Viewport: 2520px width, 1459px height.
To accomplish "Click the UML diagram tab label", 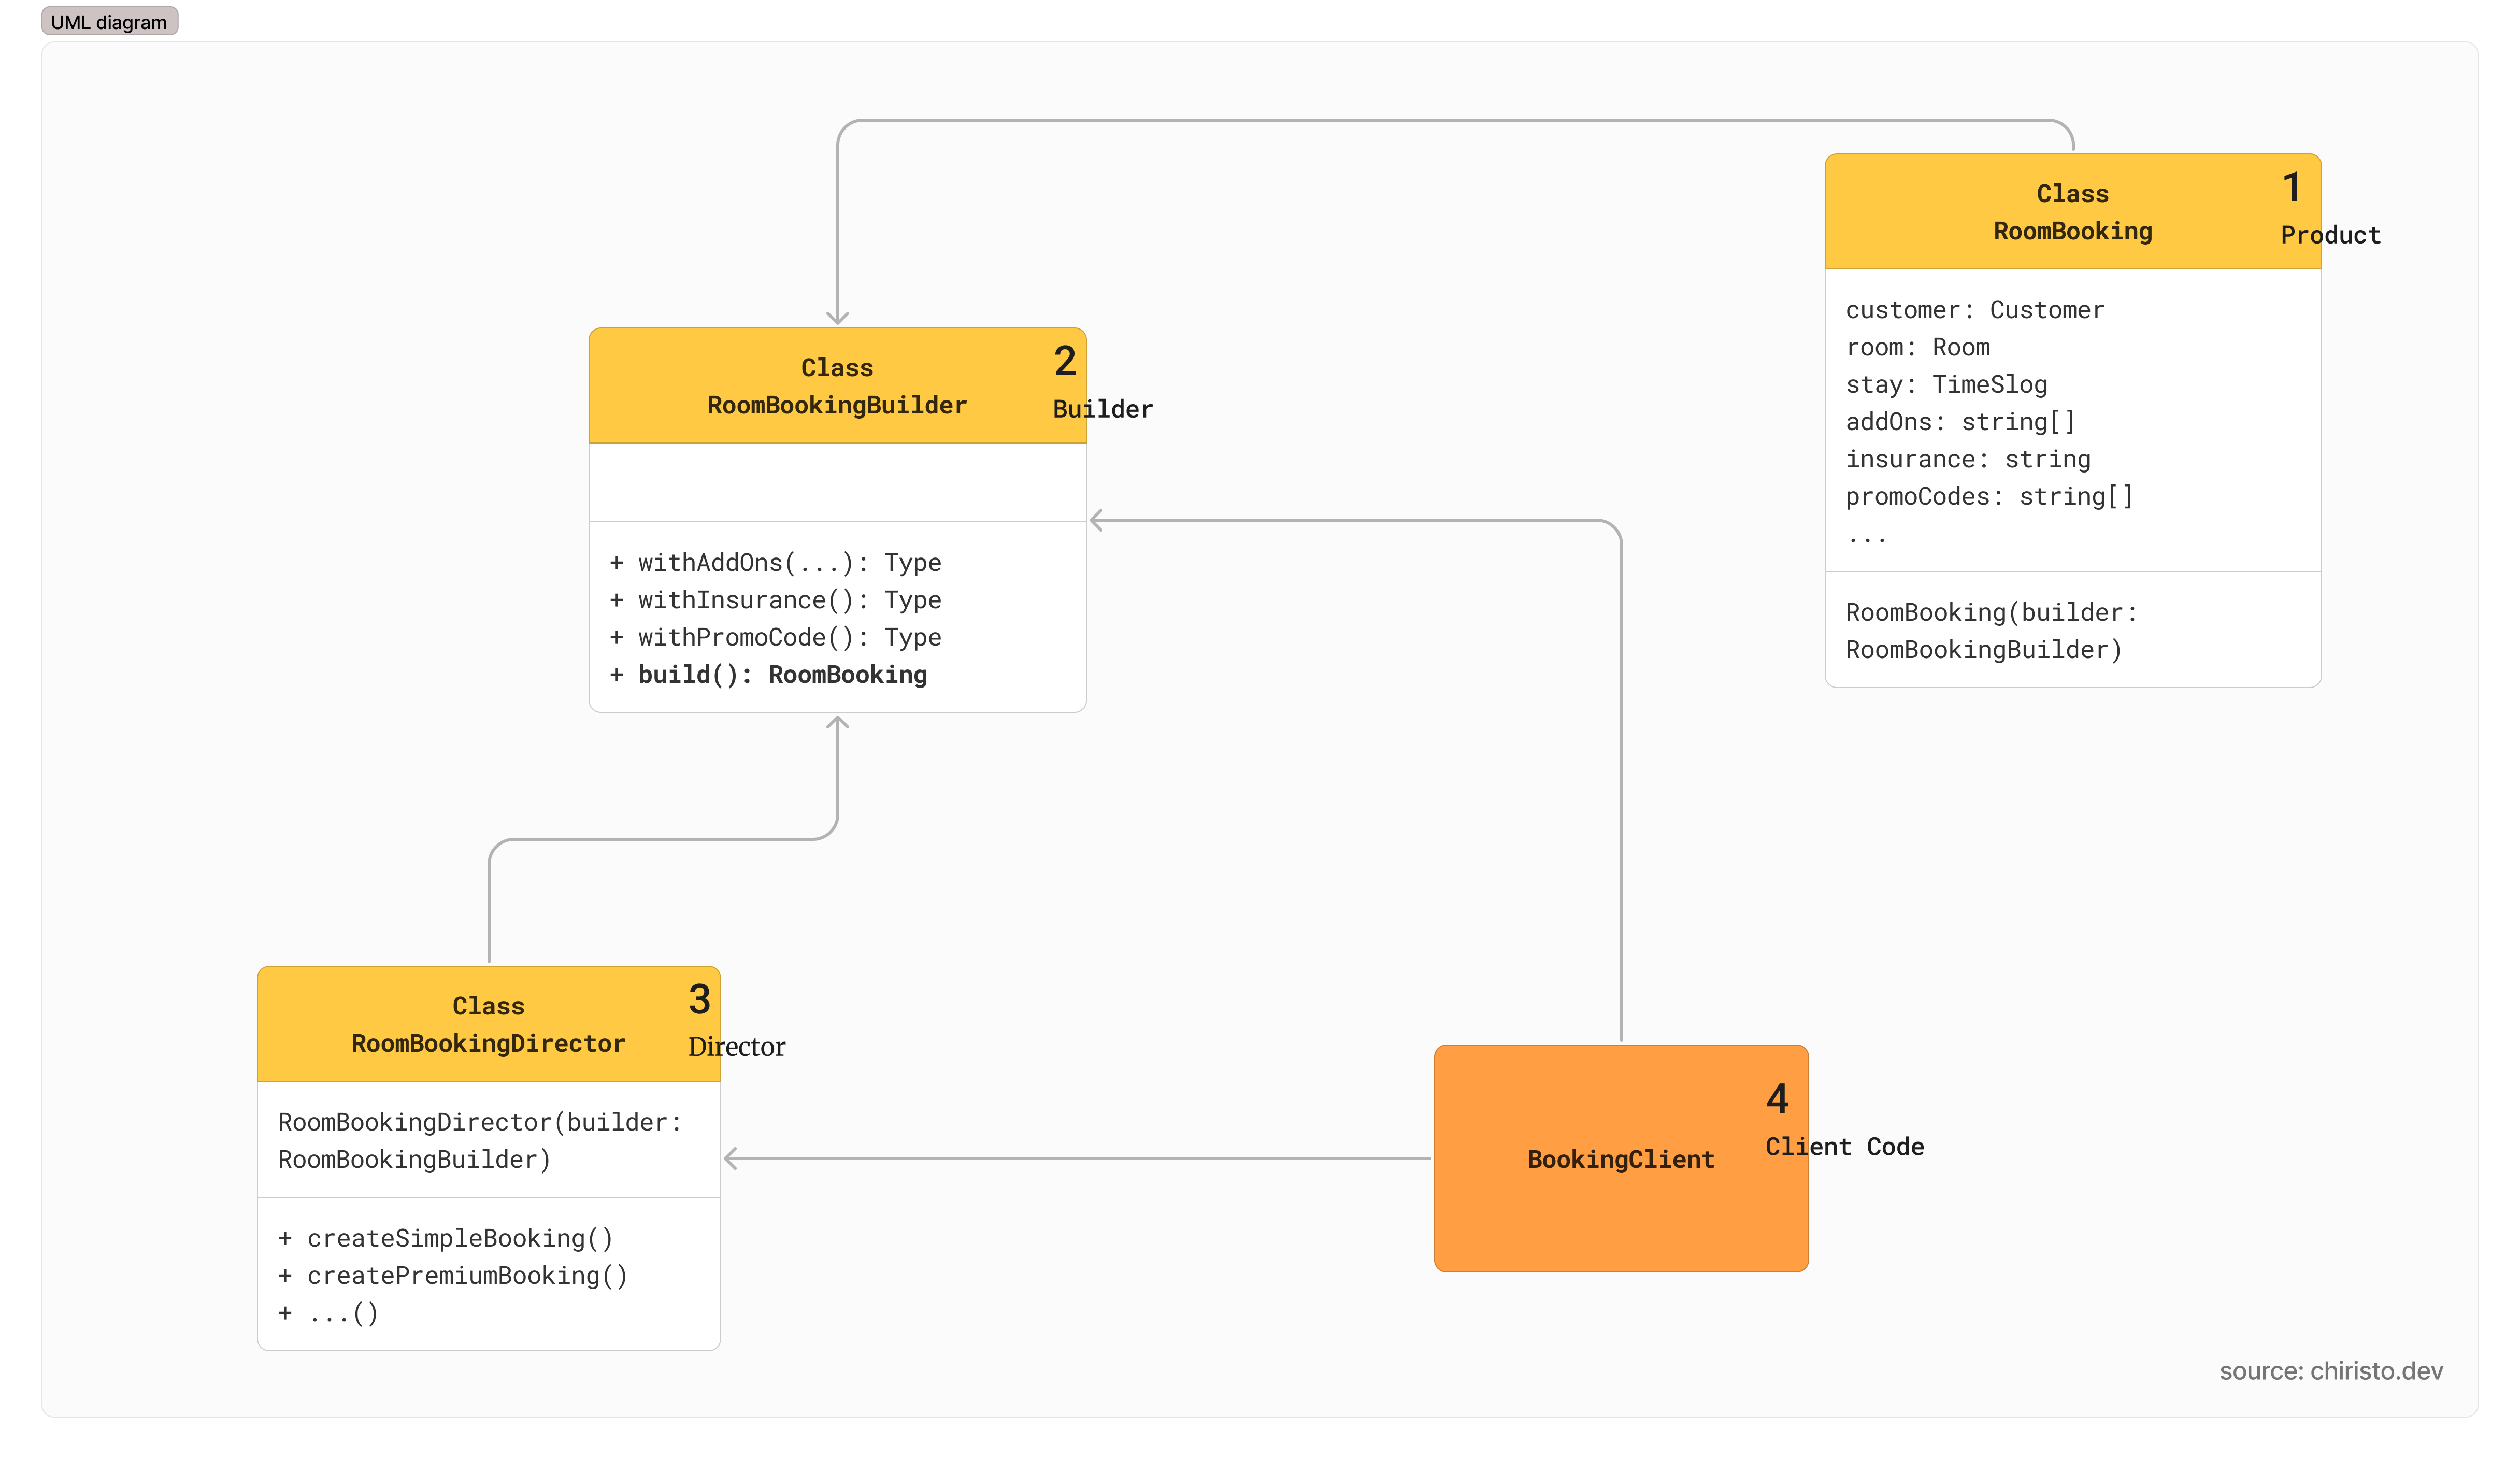I will [109, 22].
